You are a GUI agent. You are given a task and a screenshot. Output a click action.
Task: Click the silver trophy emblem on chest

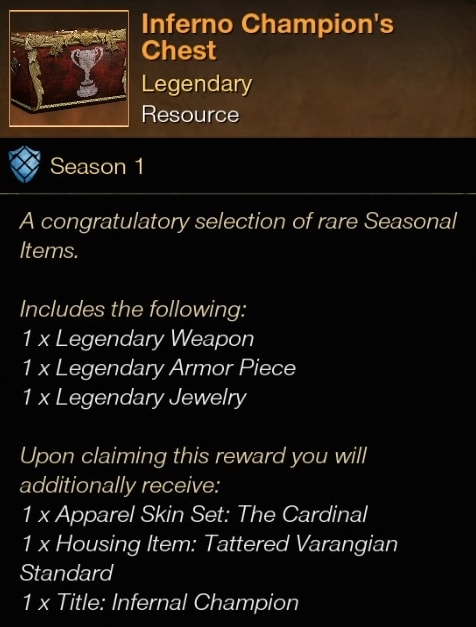coord(86,72)
